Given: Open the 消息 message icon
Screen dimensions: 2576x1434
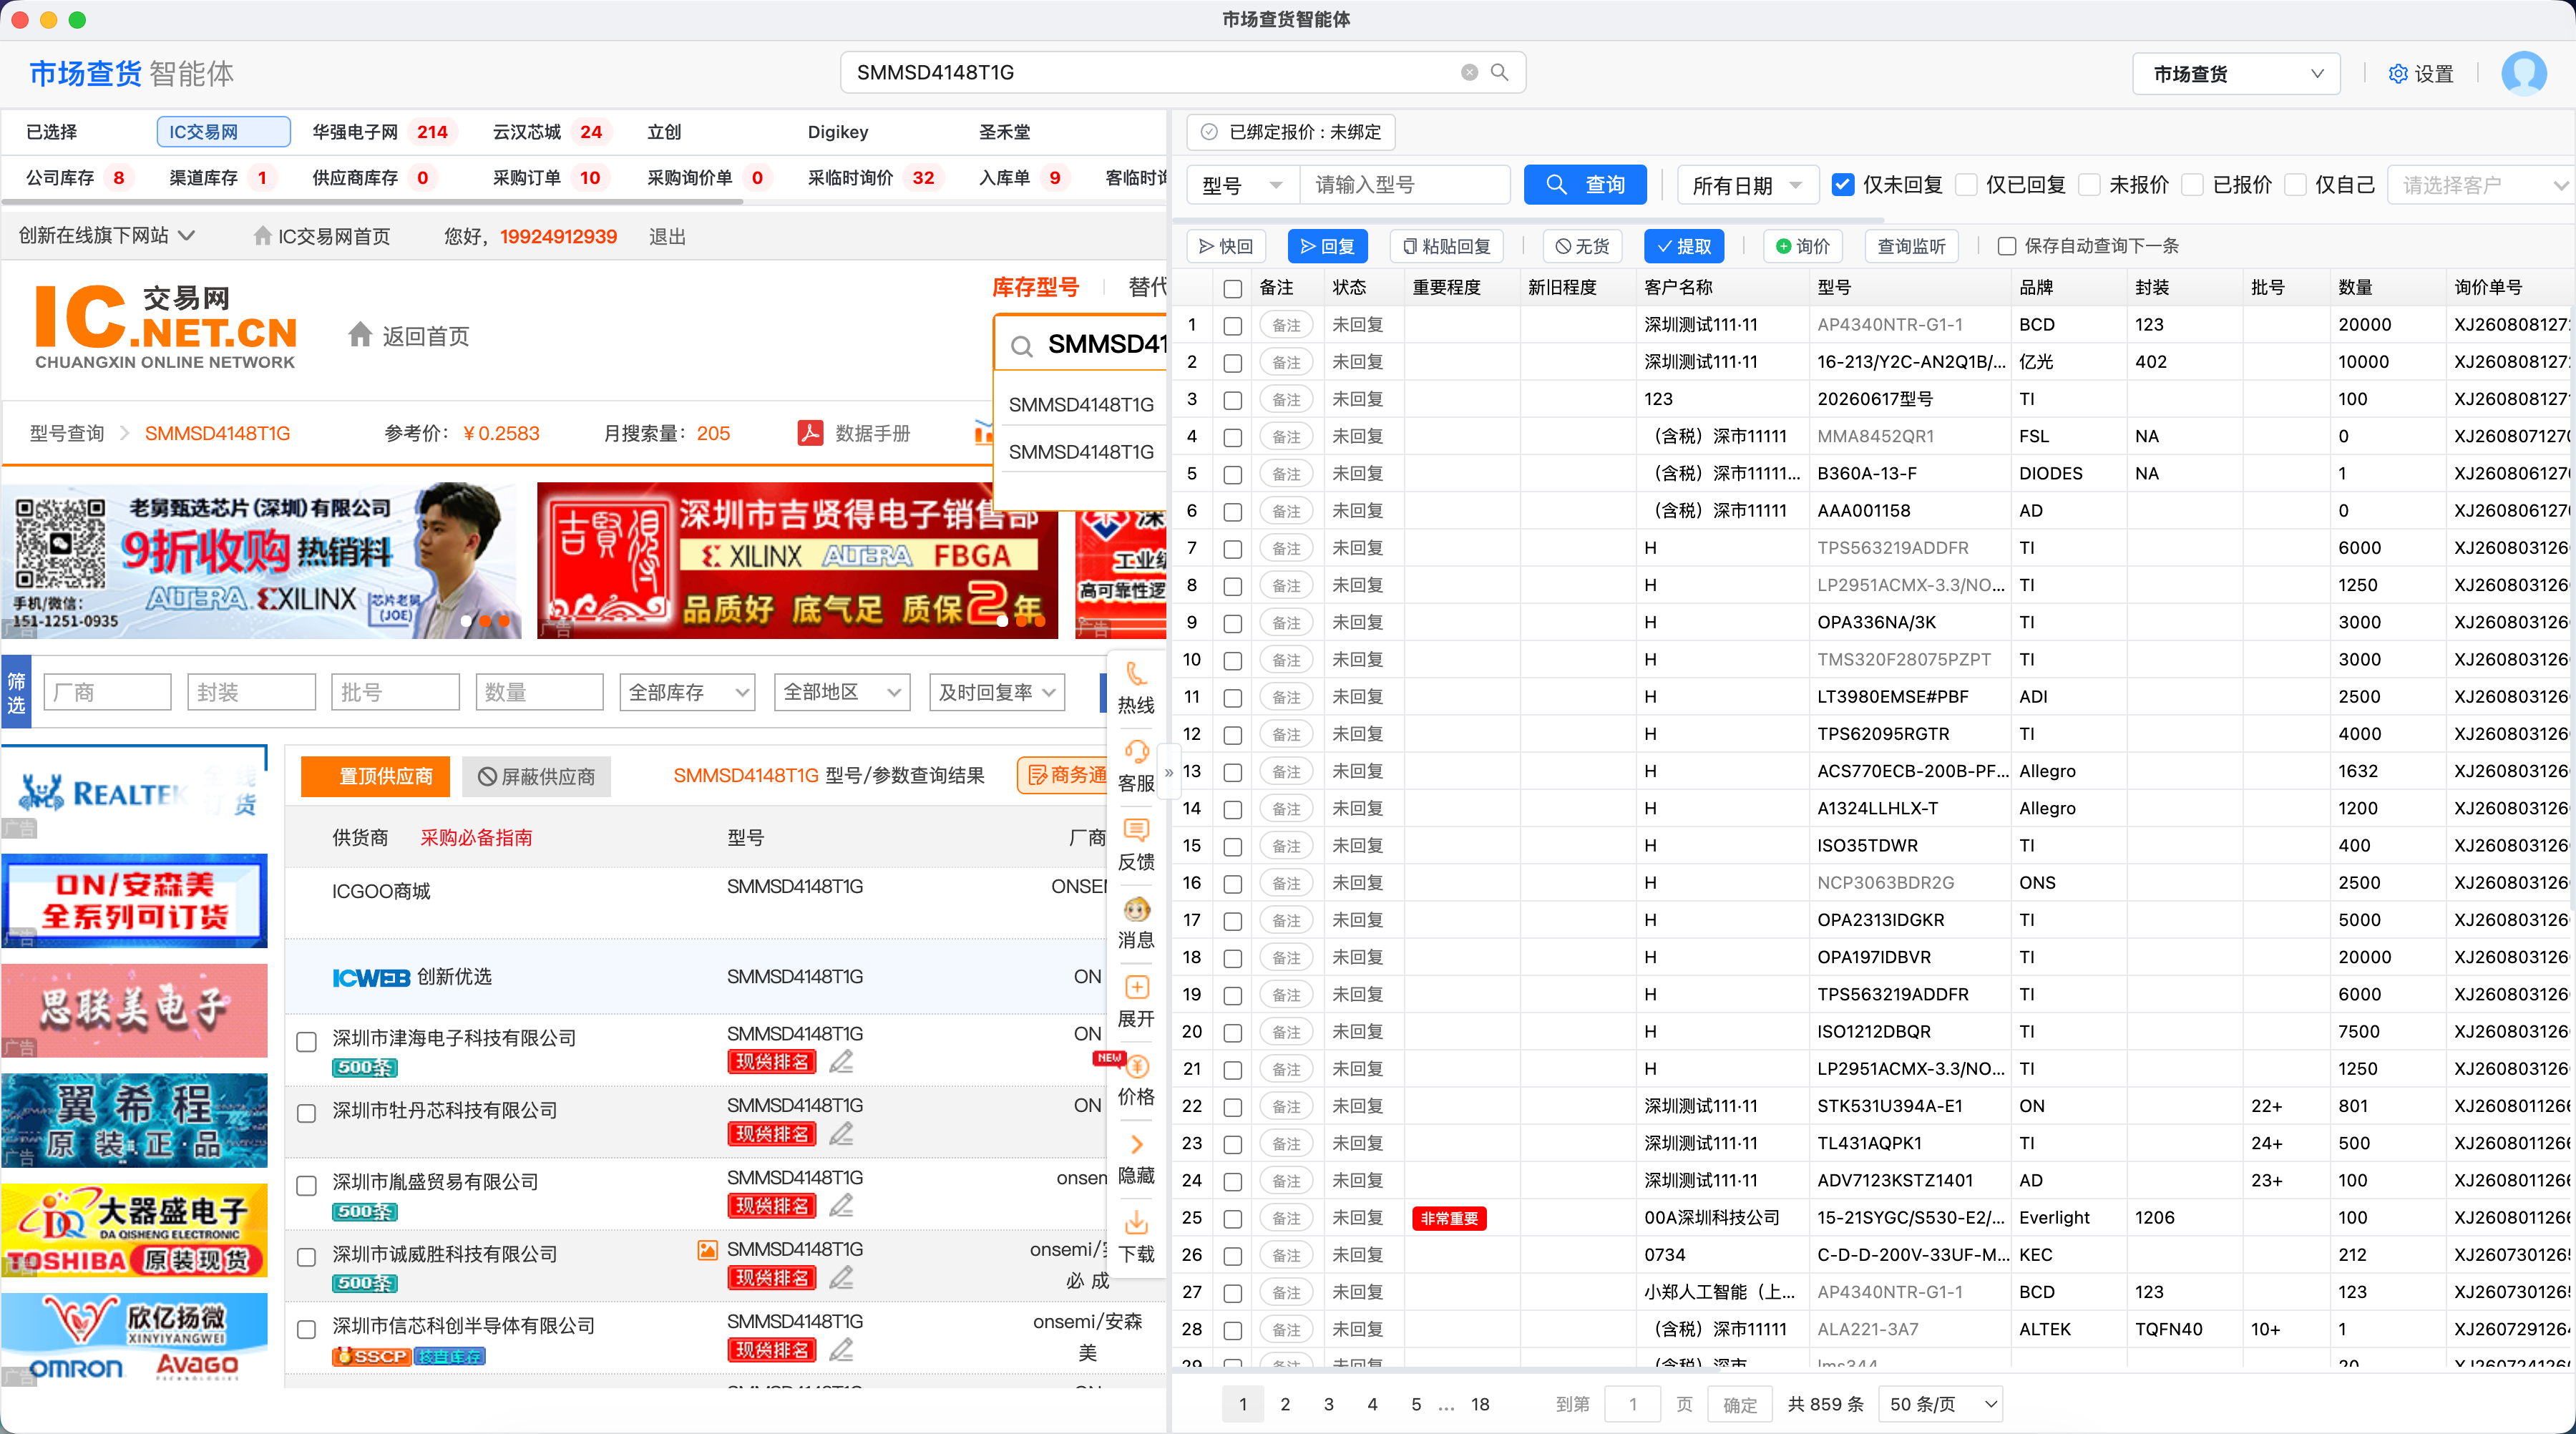Looking at the screenshot, I should point(1136,909).
